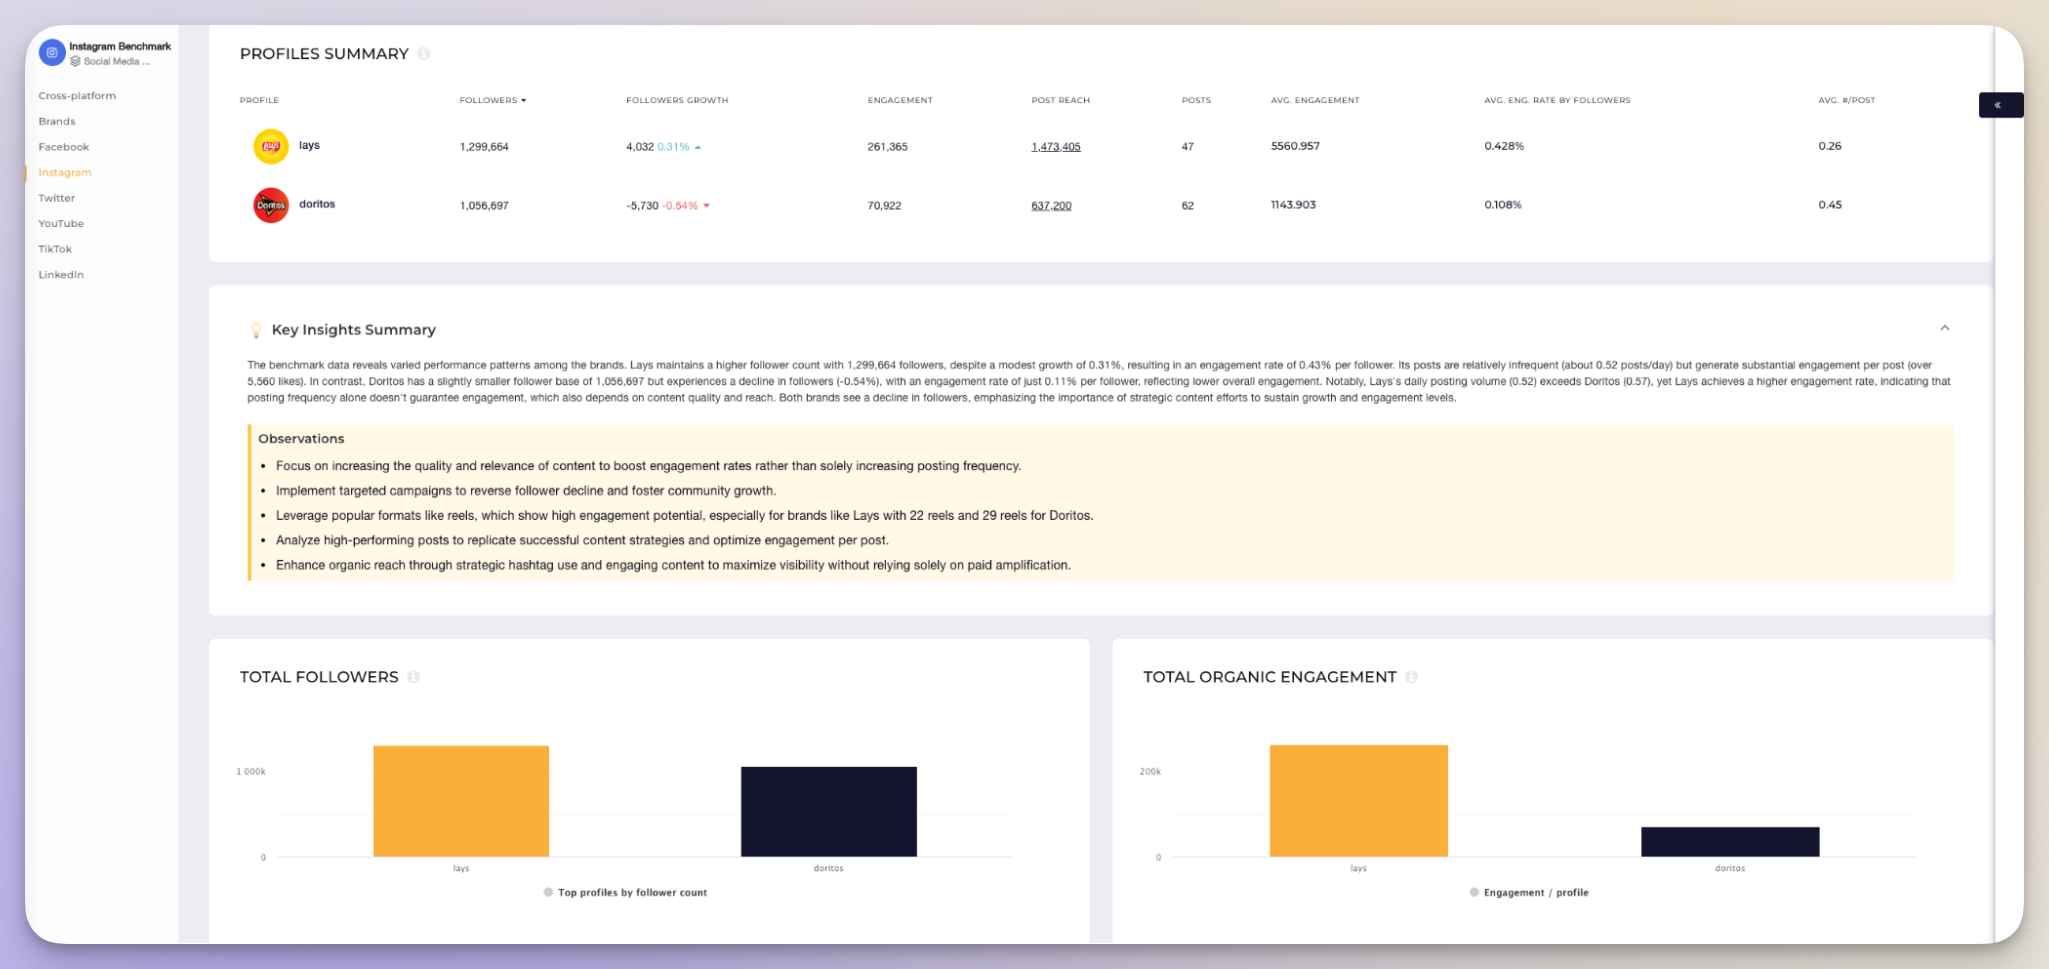Open the Cross-platform sidebar item
The height and width of the screenshot is (969, 2049).
click(x=77, y=96)
